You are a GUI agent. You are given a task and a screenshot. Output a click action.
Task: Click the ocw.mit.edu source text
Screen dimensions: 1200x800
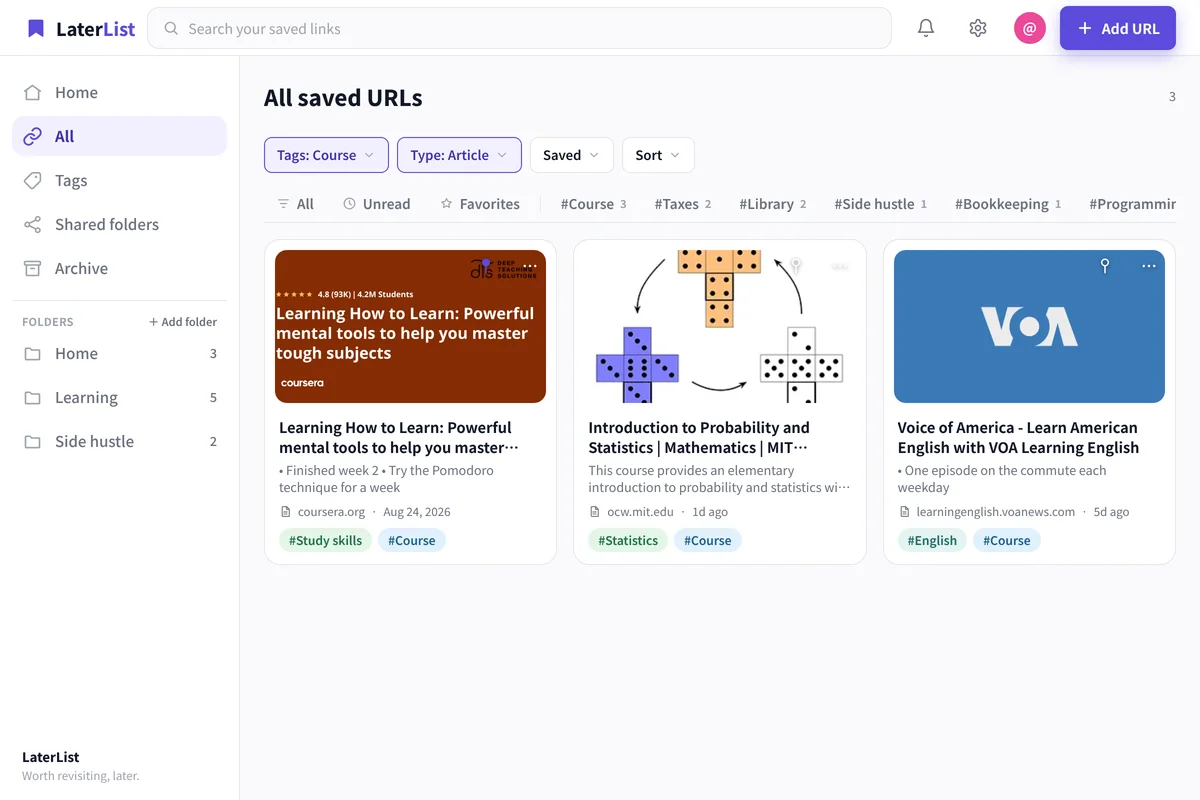pyautogui.click(x=640, y=511)
